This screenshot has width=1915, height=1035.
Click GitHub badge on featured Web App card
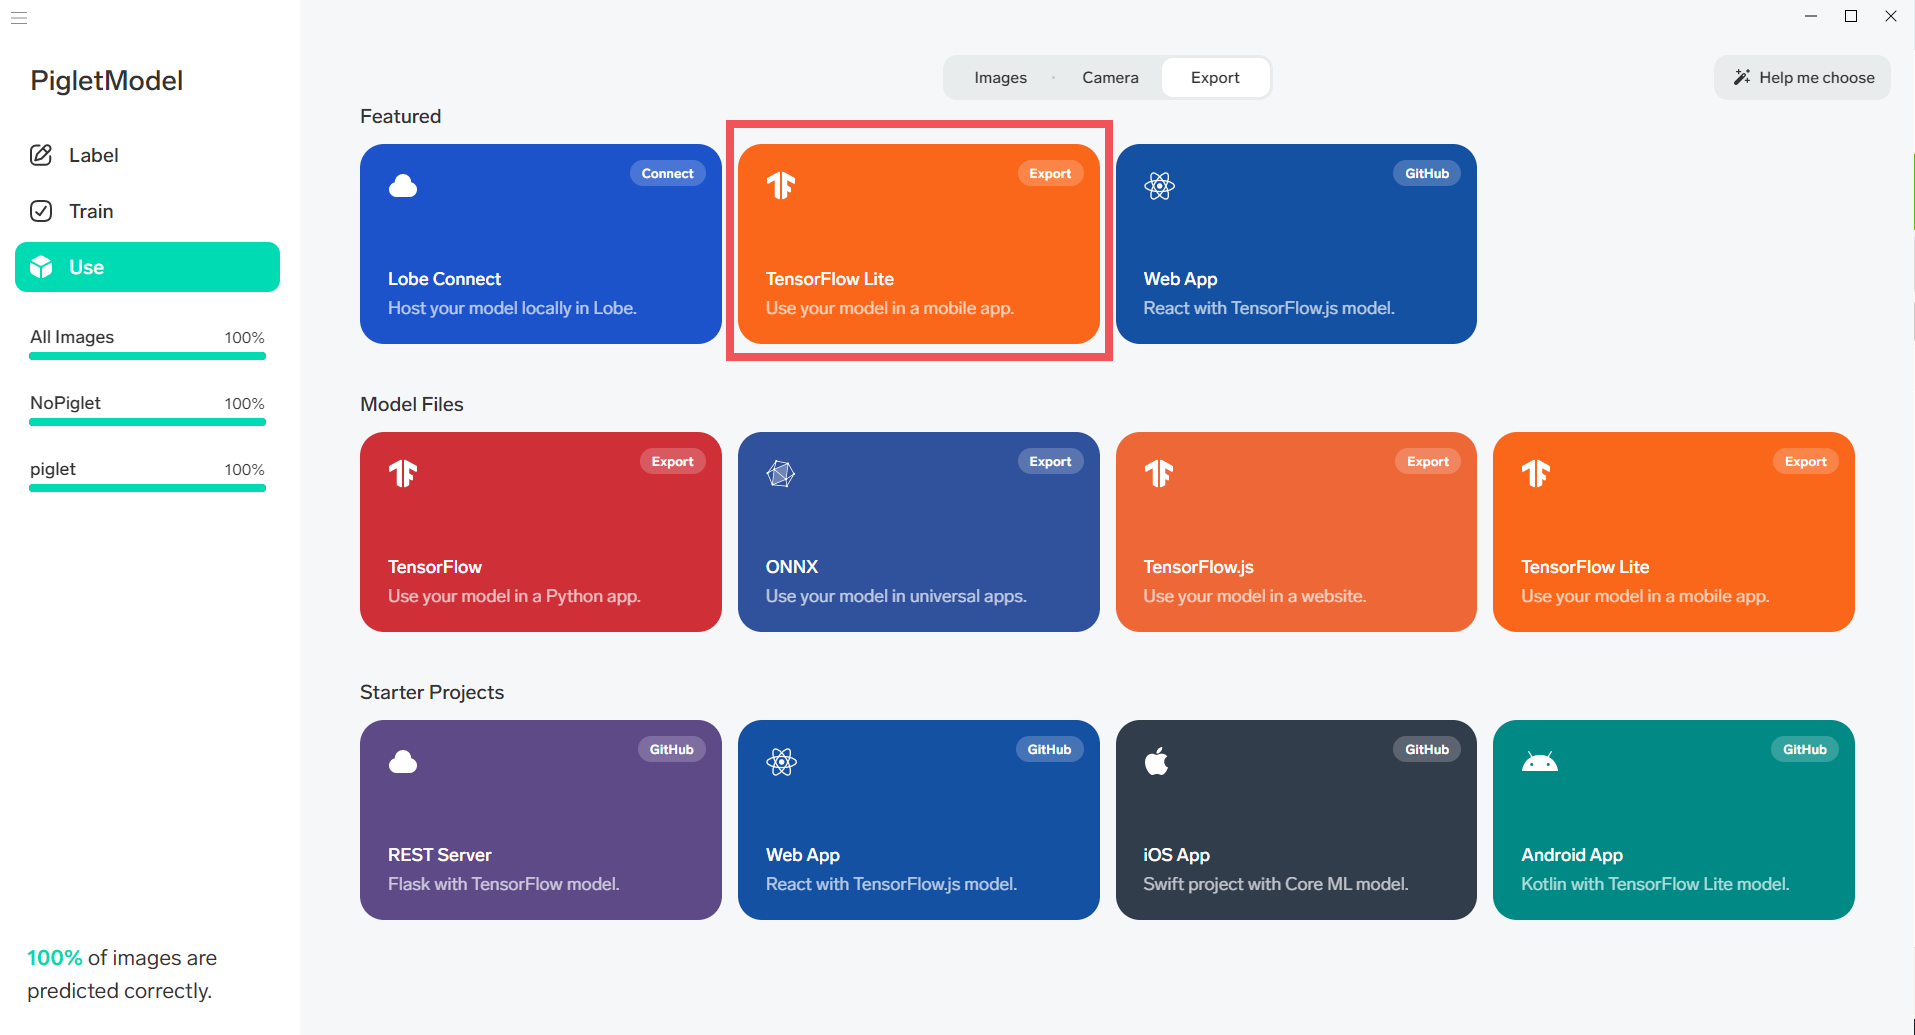click(1427, 173)
